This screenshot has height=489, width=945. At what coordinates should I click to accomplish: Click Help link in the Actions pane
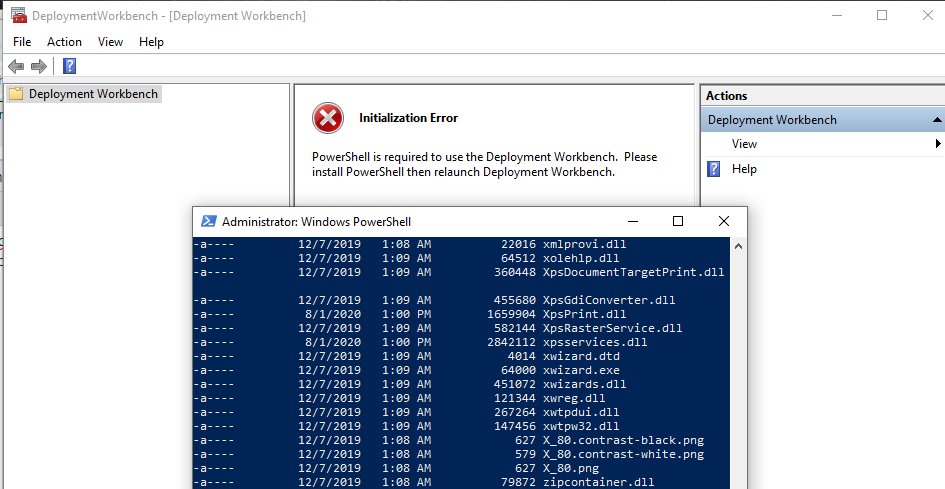point(744,169)
